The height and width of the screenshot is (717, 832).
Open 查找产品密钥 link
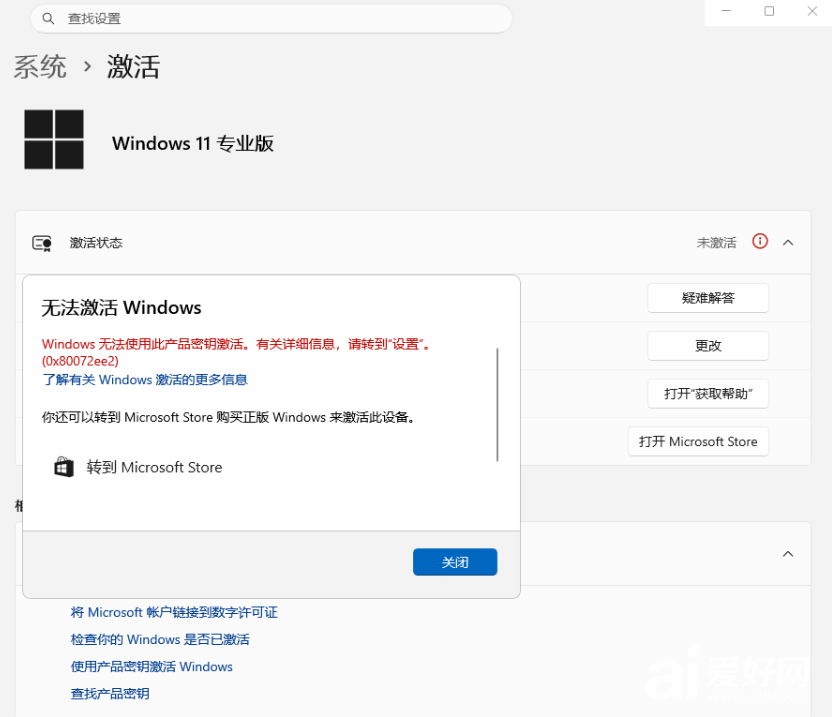pos(110,694)
